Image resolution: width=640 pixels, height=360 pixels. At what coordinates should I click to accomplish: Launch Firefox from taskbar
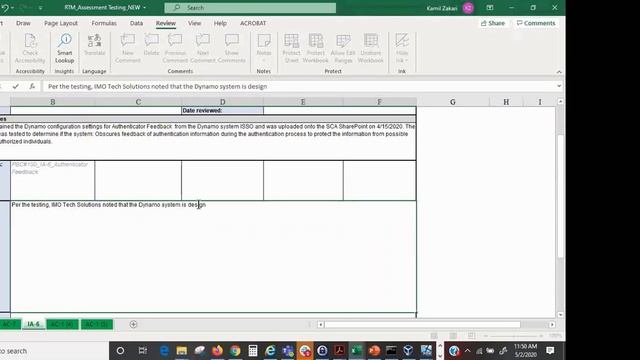click(218, 351)
